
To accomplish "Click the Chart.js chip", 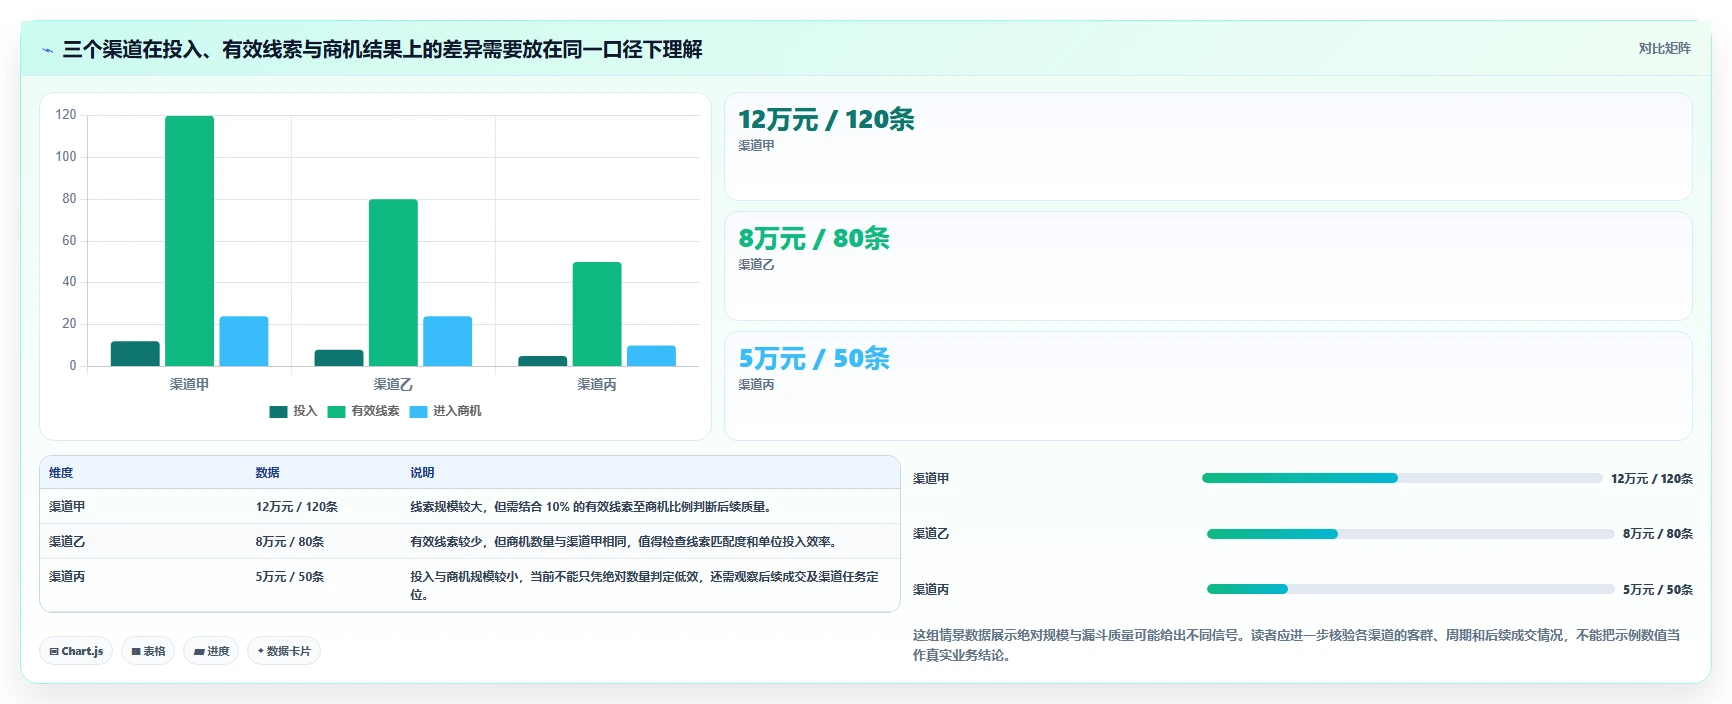I will pyautogui.click(x=76, y=651).
